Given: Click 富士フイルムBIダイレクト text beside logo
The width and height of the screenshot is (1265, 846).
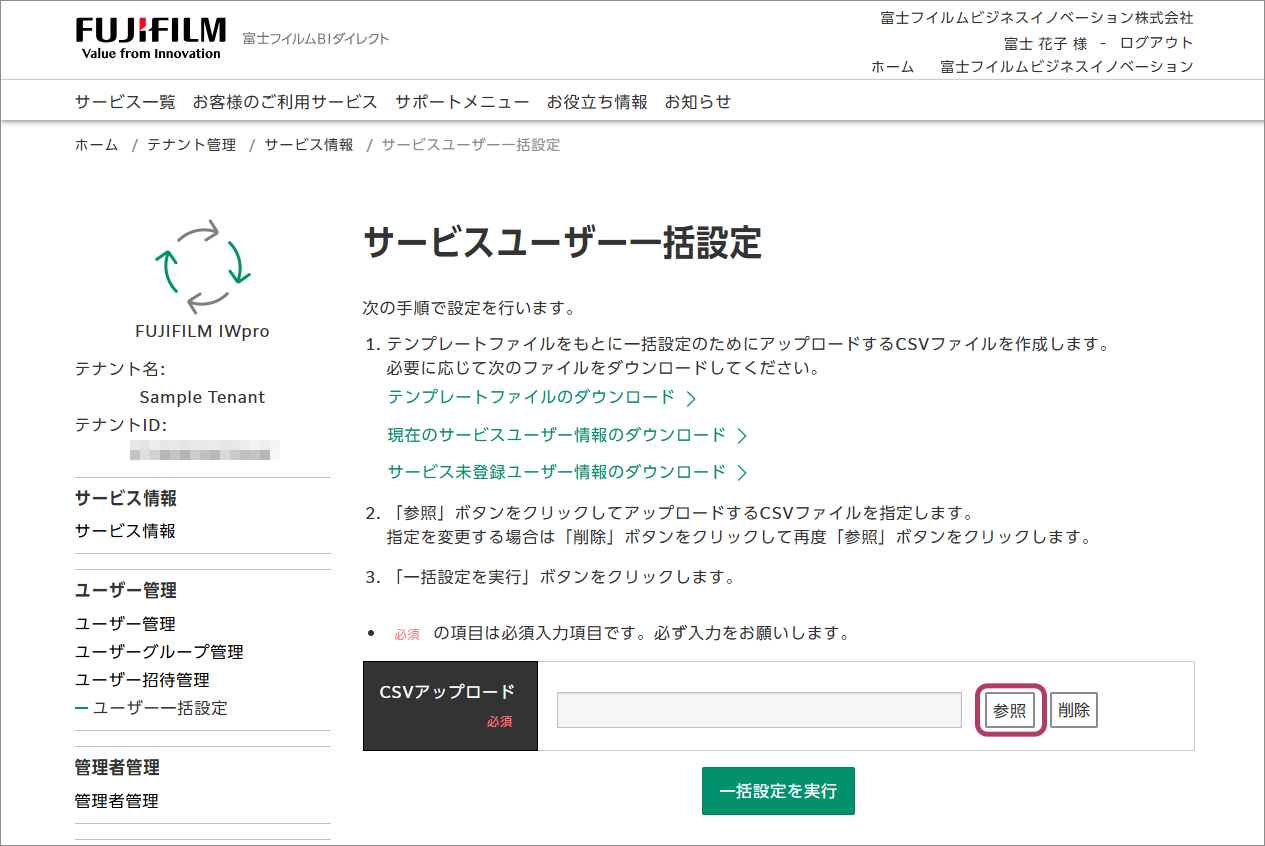Looking at the screenshot, I should pos(316,39).
